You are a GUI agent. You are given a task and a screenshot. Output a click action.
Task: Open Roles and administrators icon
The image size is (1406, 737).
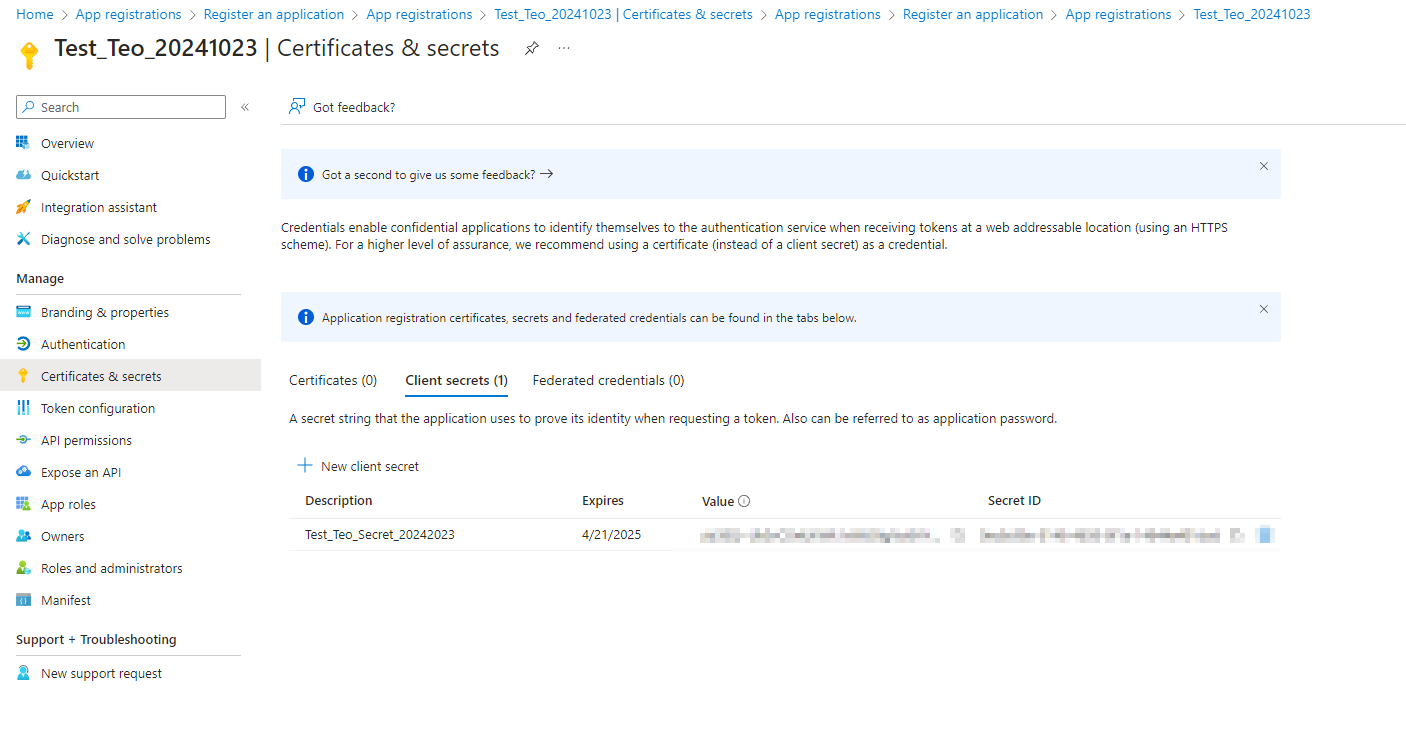[23, 568]
